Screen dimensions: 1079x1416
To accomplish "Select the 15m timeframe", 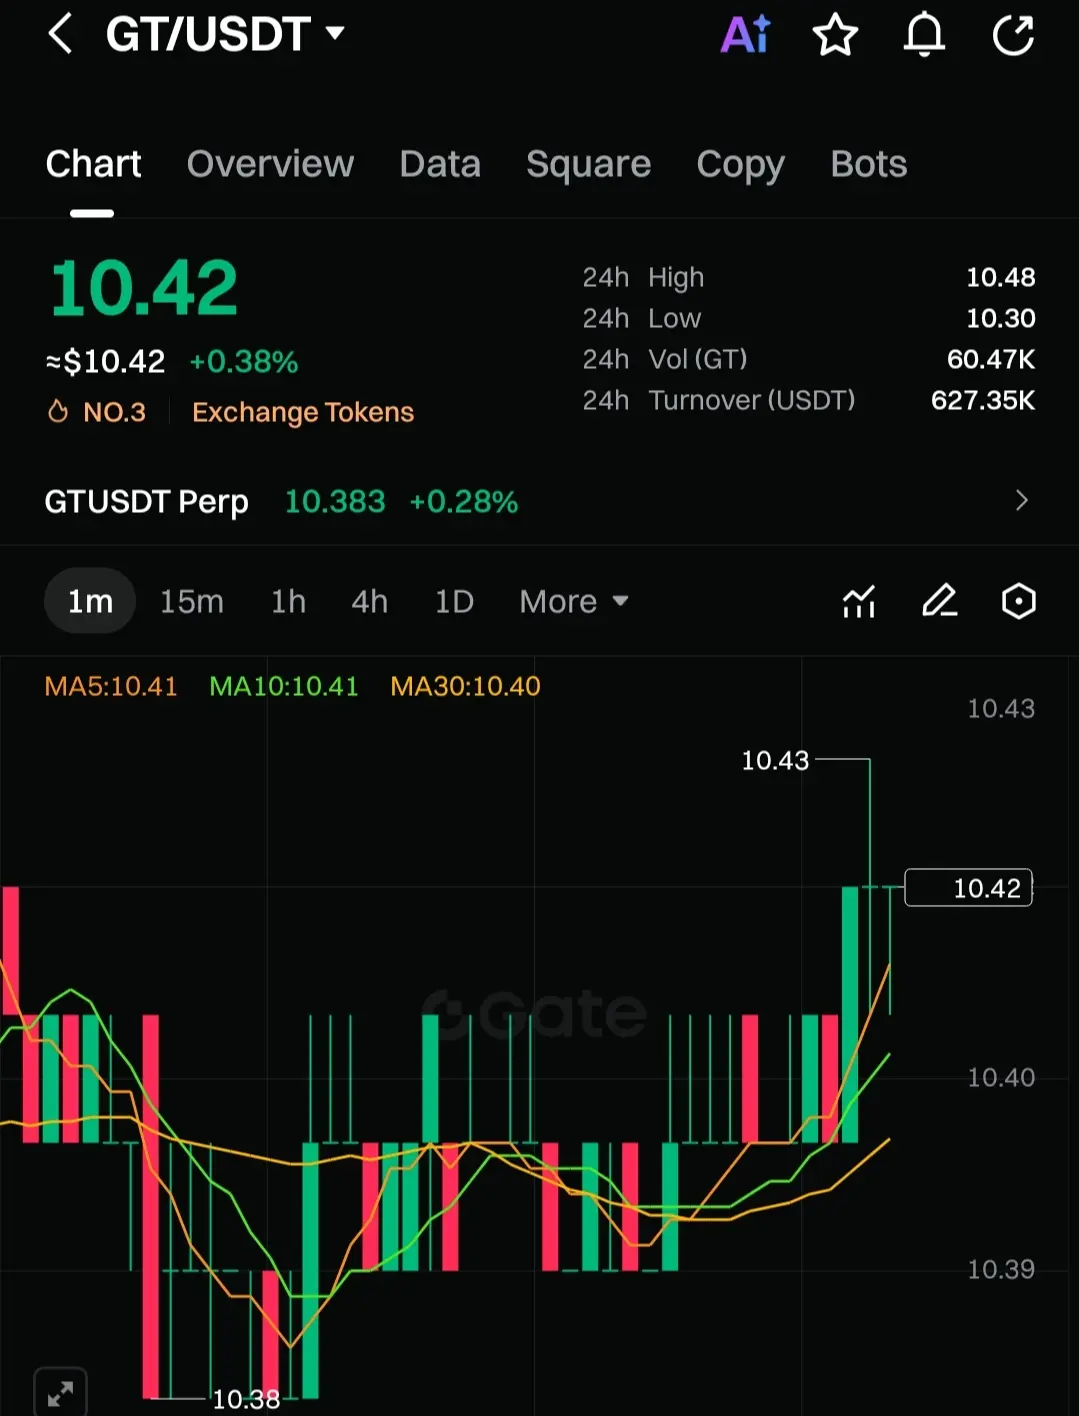I will pyautogui.click(x=192, y=601).
